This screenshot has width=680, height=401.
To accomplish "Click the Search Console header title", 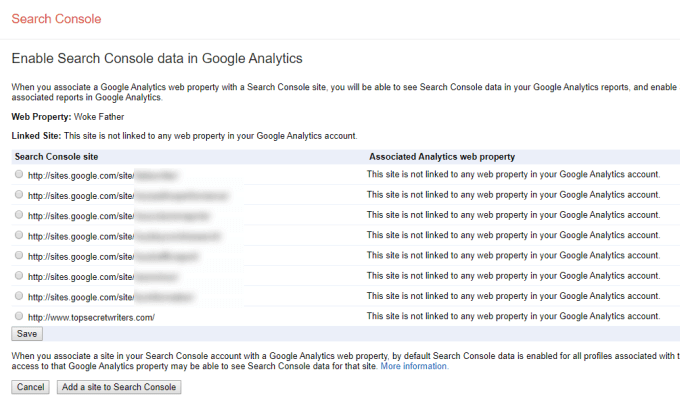I will tap(56, 19).
